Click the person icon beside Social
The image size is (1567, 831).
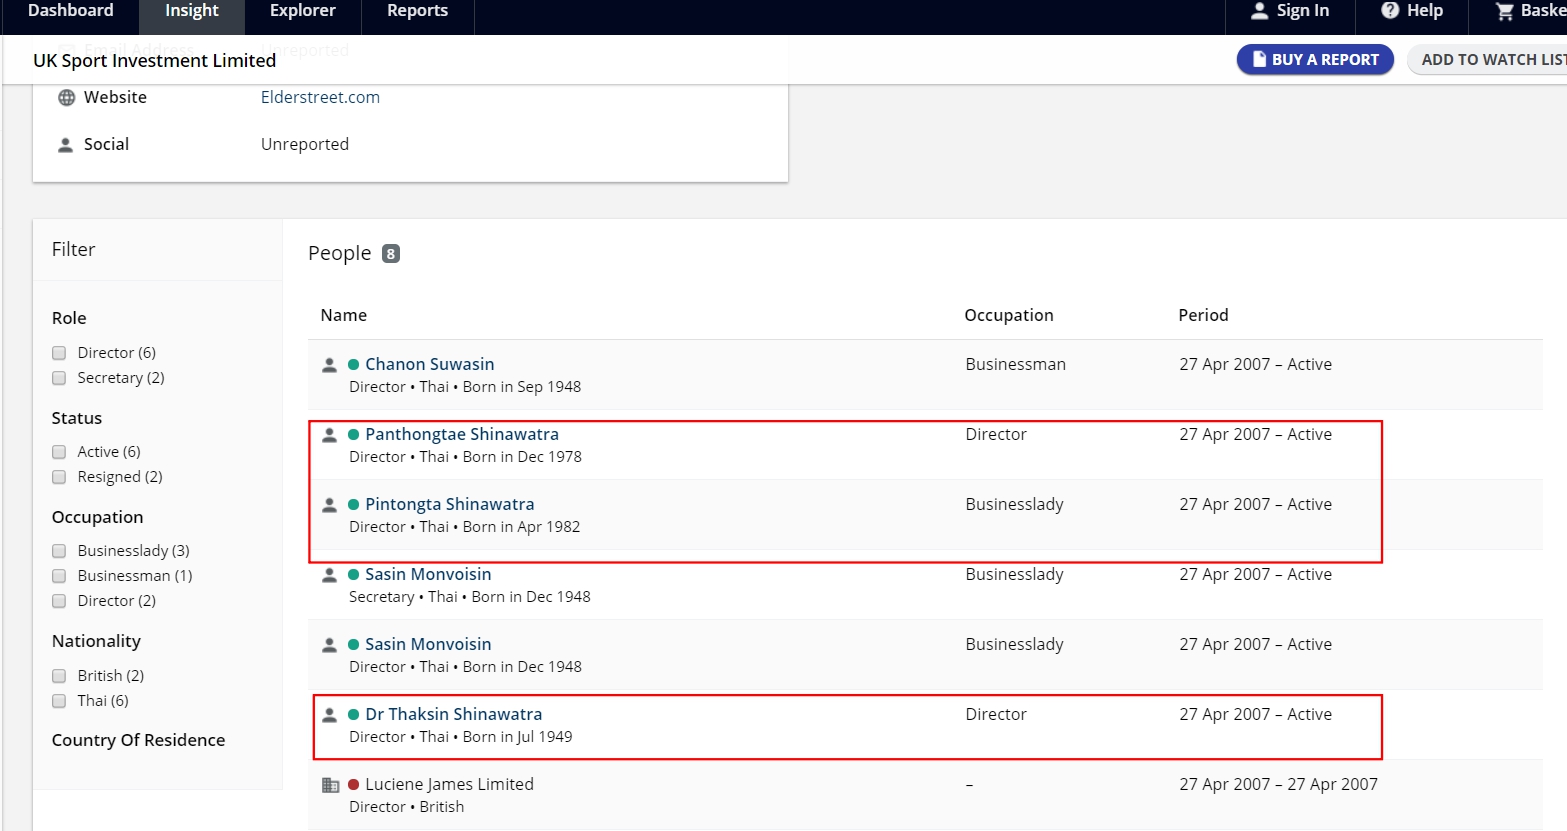click(x=66, y=145)
